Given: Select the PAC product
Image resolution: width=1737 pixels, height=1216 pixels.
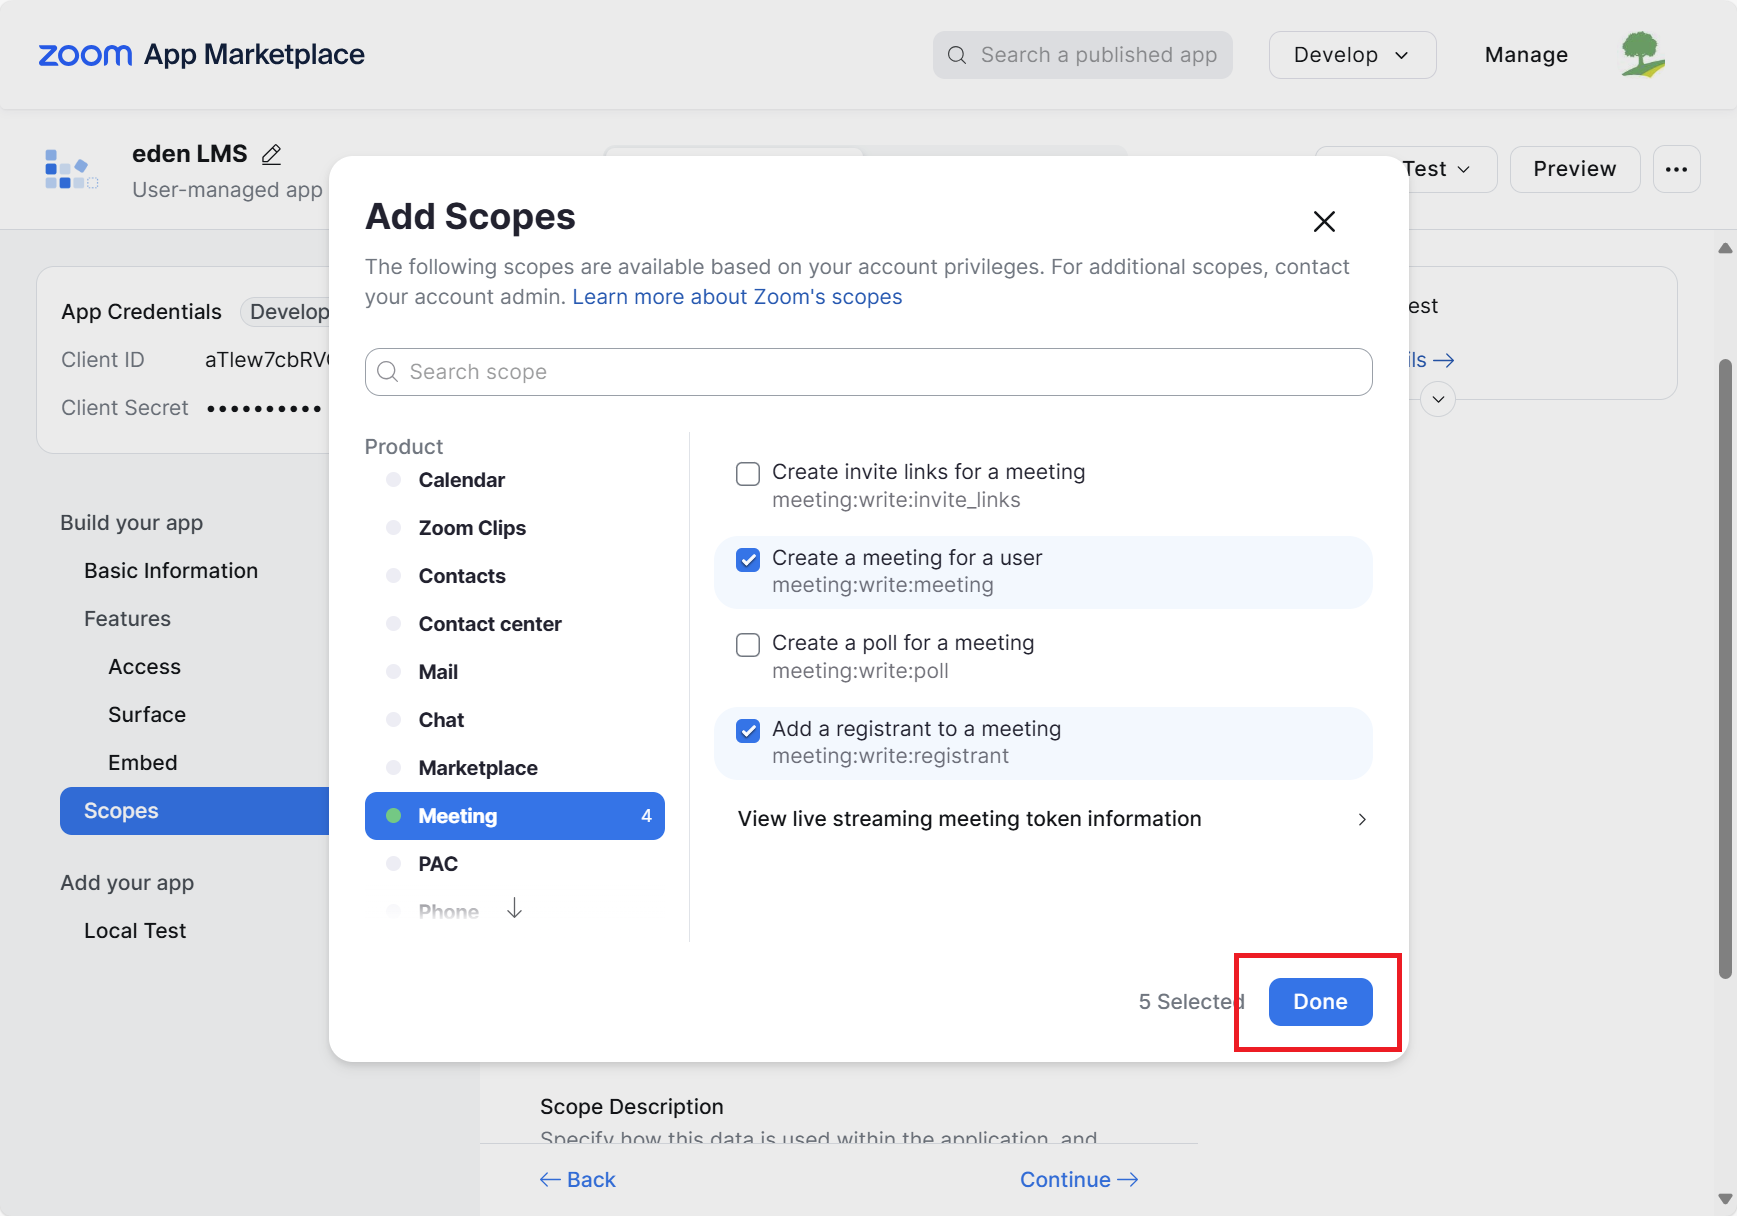Looking at the screenshot, I should 438,864.
